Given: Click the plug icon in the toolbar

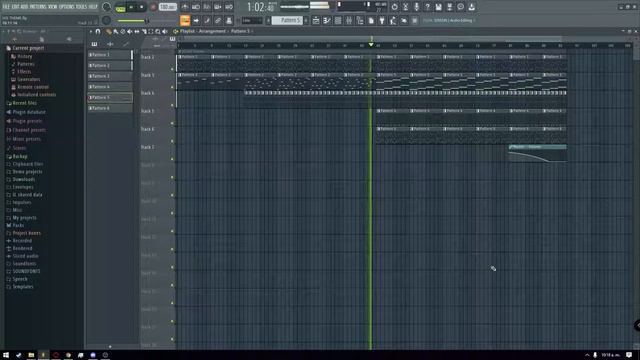Looking at the screenshot, I should point(382,20).
